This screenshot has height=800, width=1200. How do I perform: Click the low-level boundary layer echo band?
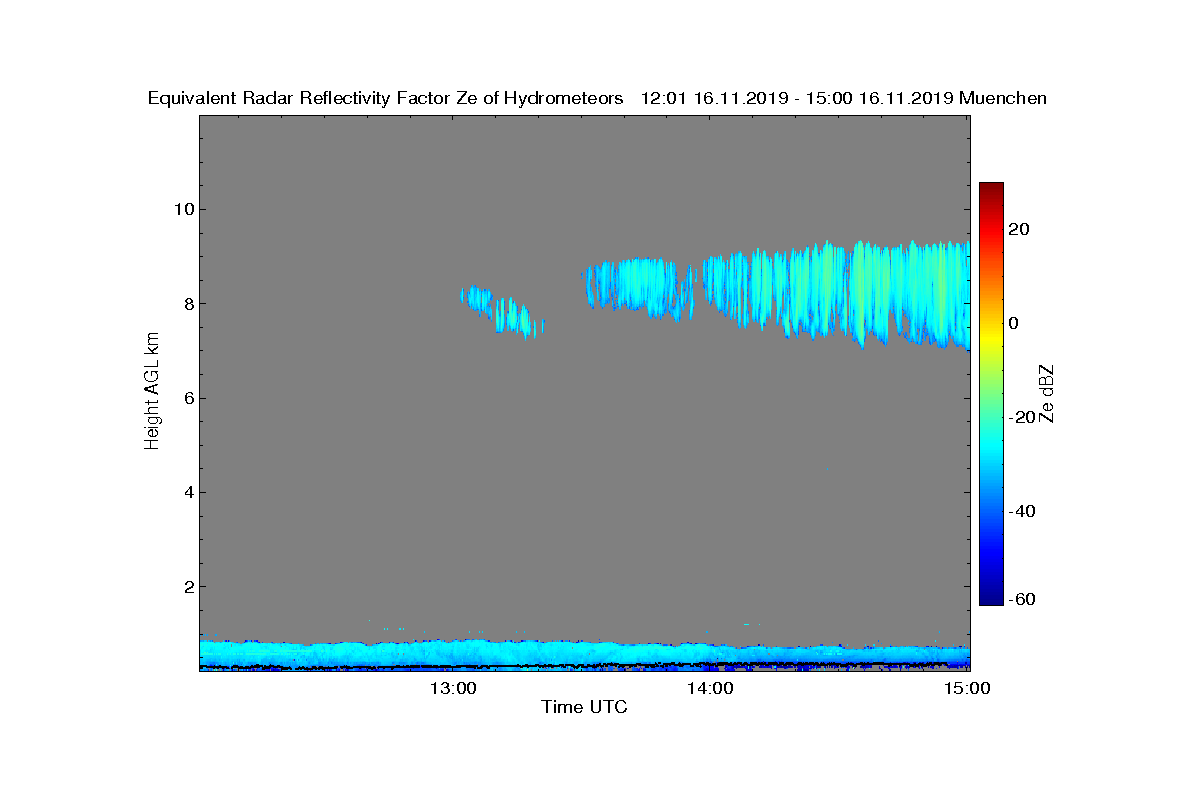pos(584,654)
